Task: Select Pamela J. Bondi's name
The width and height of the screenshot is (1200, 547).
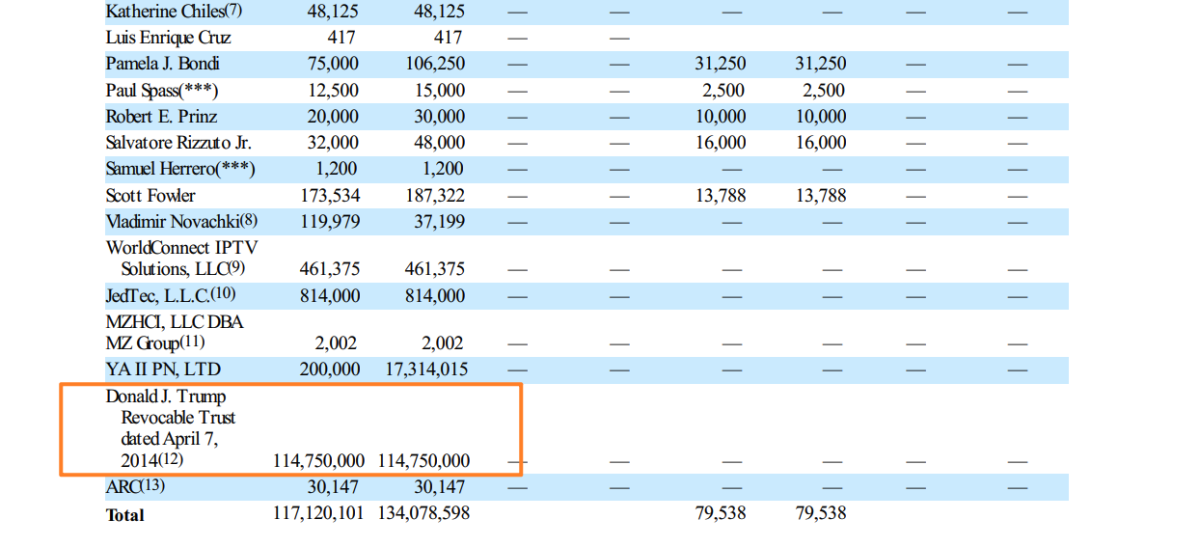Action: (163, 63)
